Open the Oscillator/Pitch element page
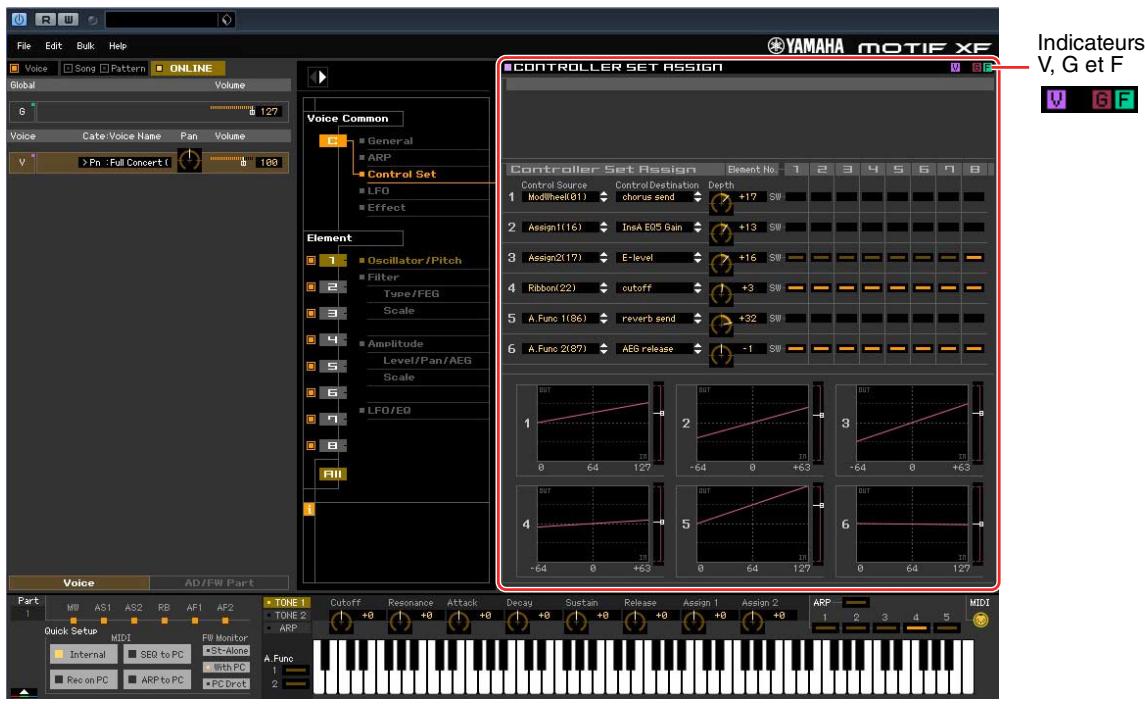Viewport: 1145px width, 704px height. [414, 261]
